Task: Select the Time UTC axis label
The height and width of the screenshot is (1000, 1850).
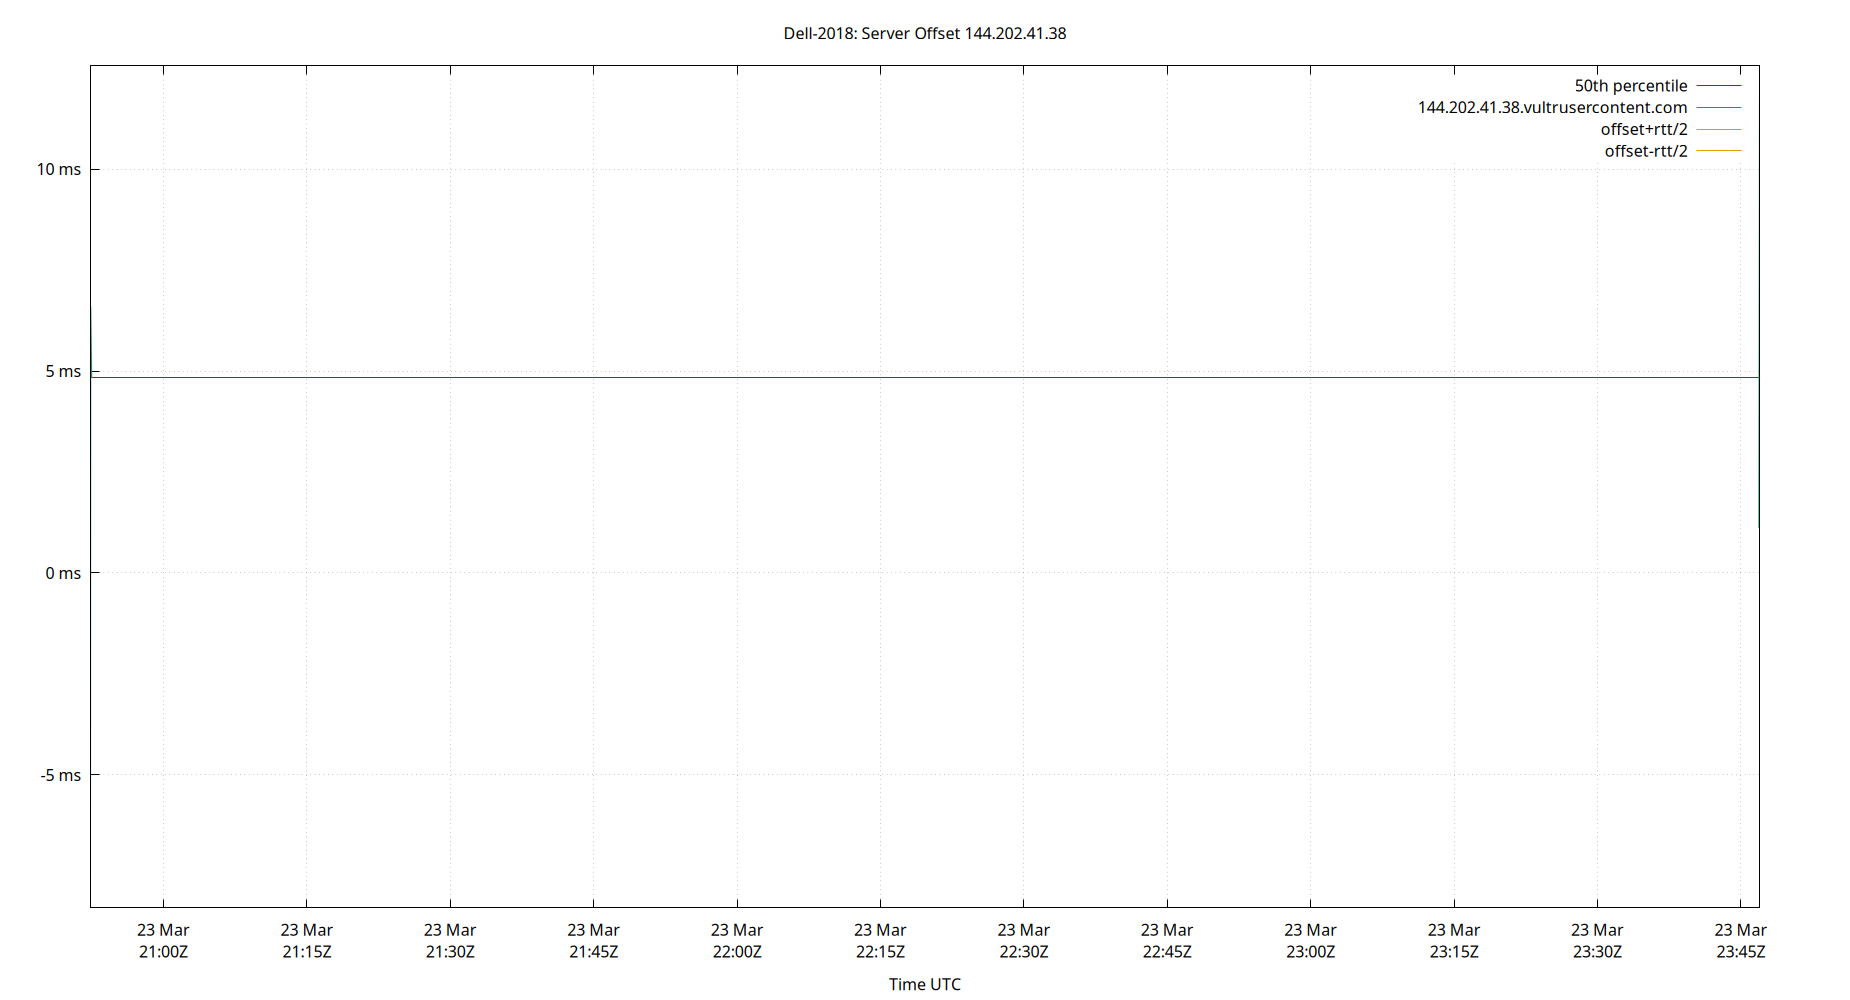Action: click(x=923, y=984)
